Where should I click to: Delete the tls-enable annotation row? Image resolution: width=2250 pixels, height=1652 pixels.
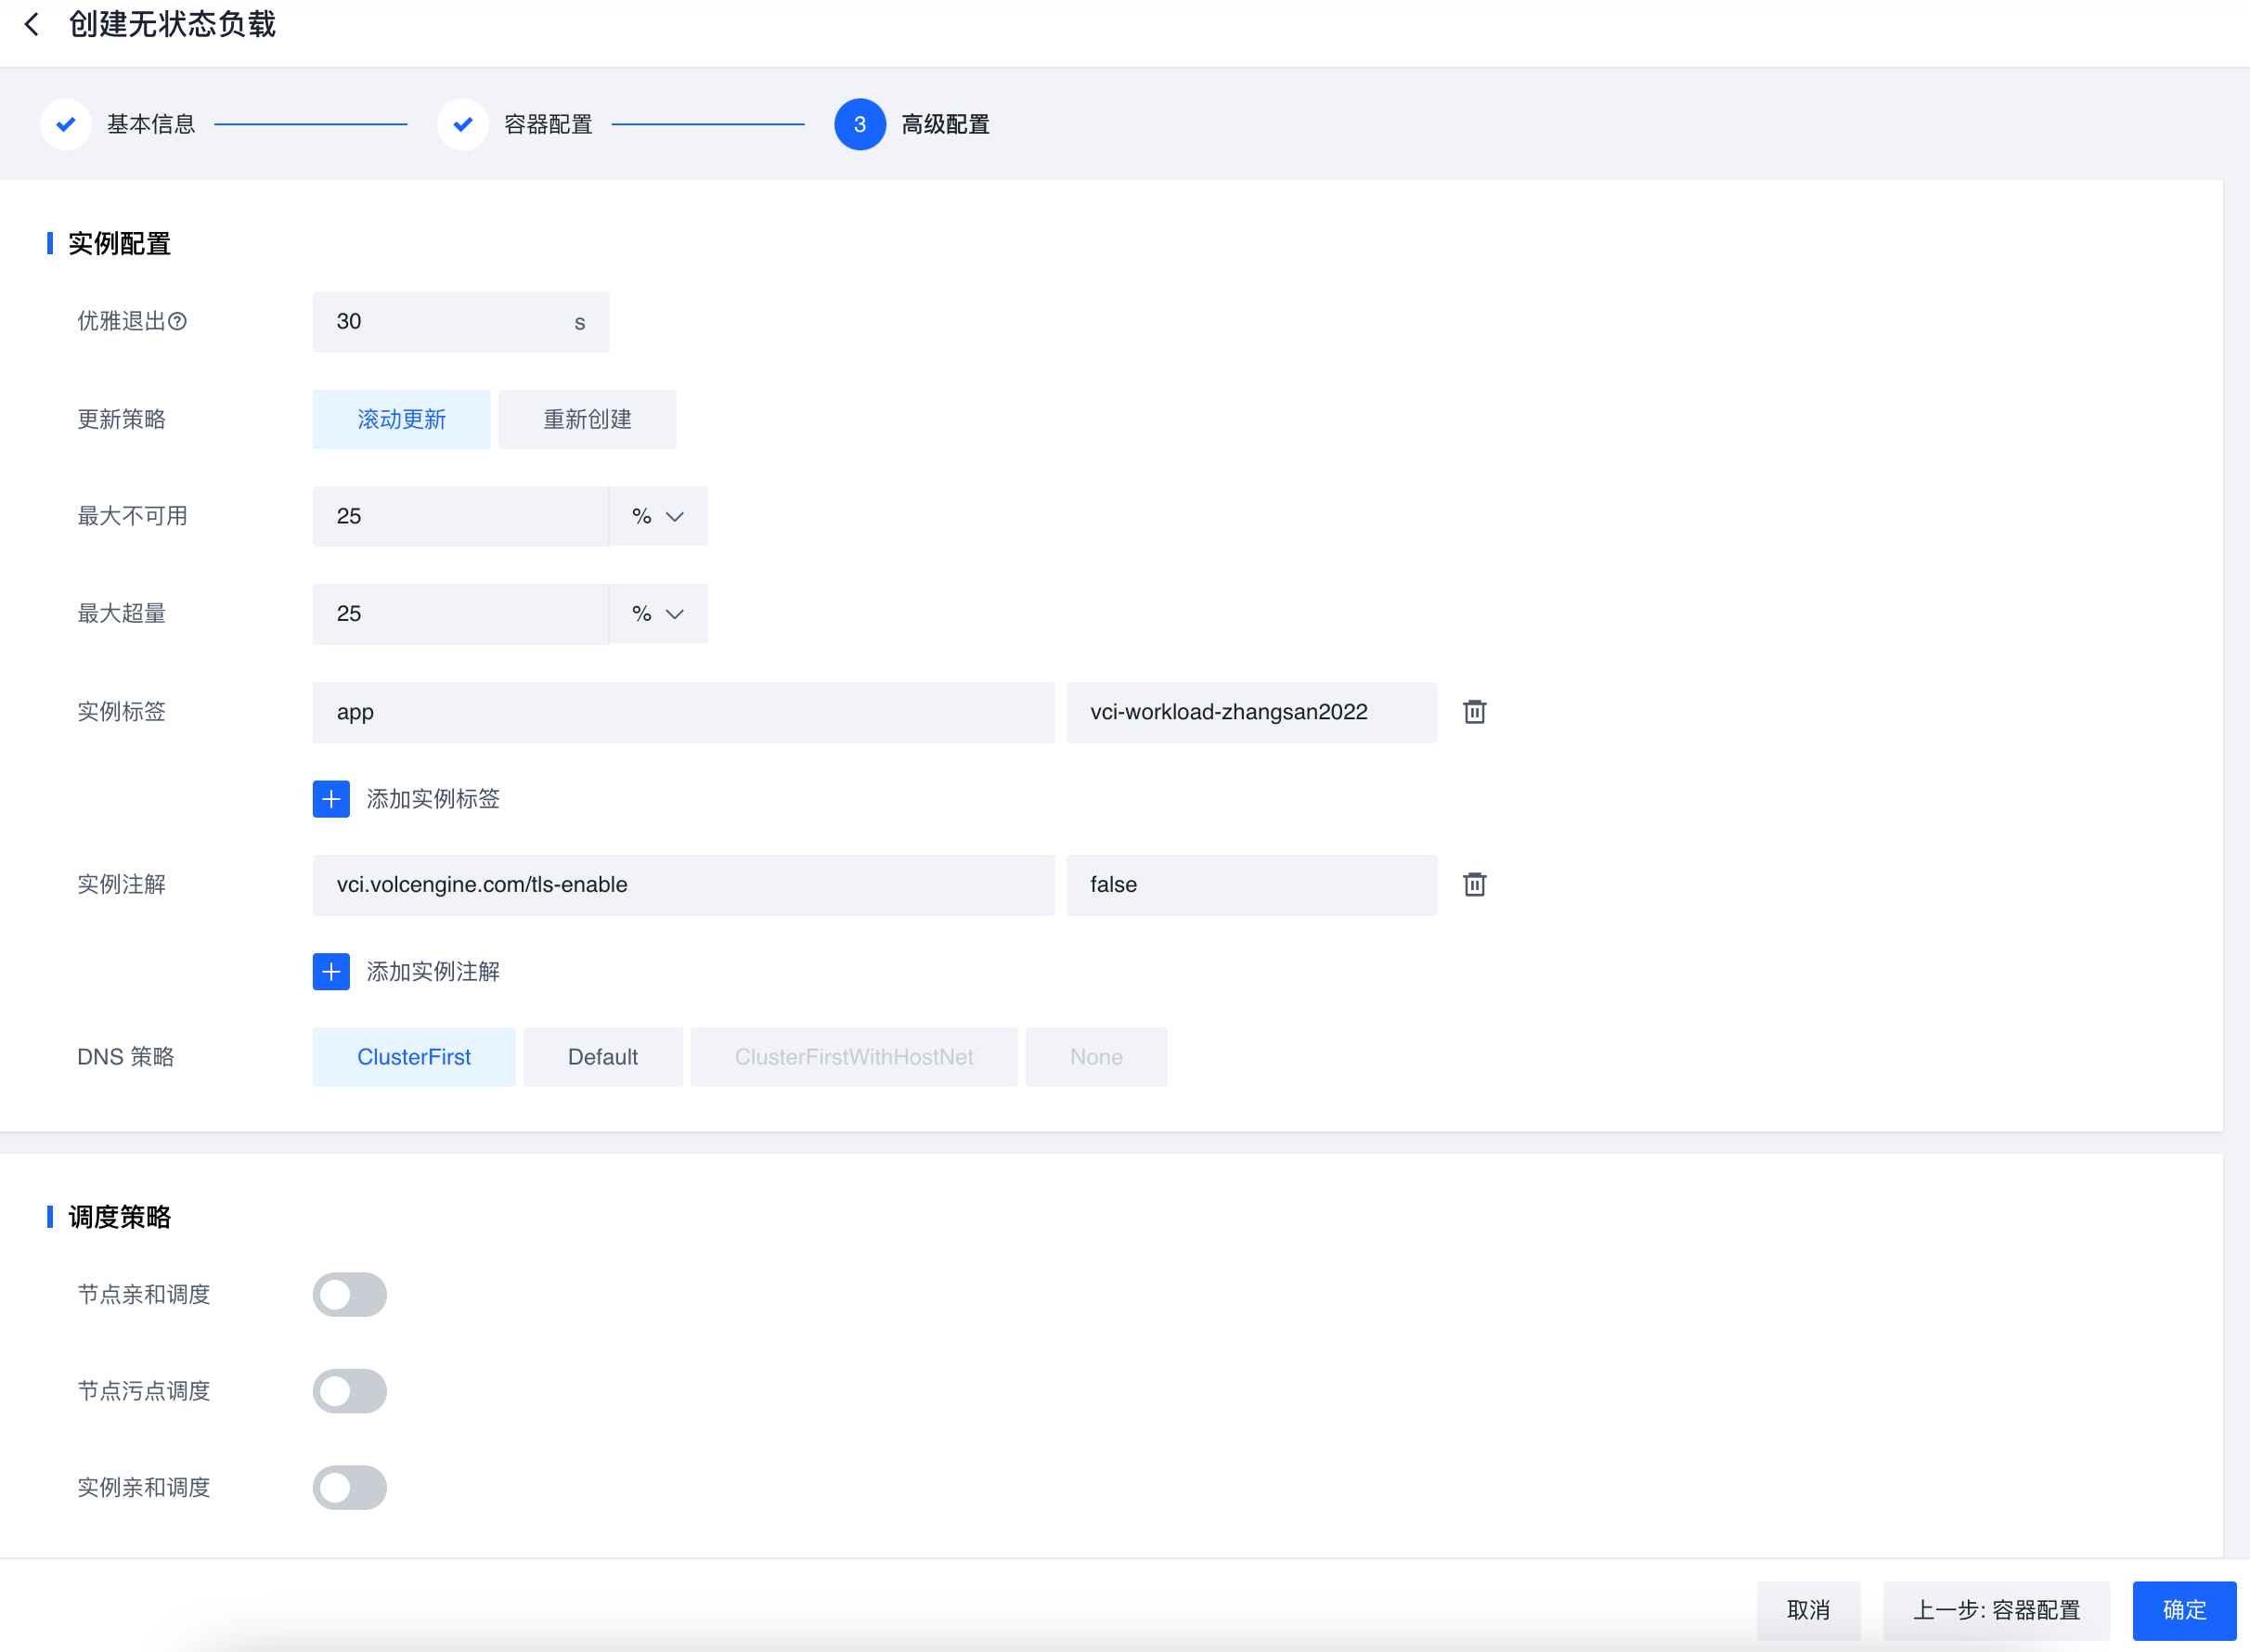[x=1474, y=884]
